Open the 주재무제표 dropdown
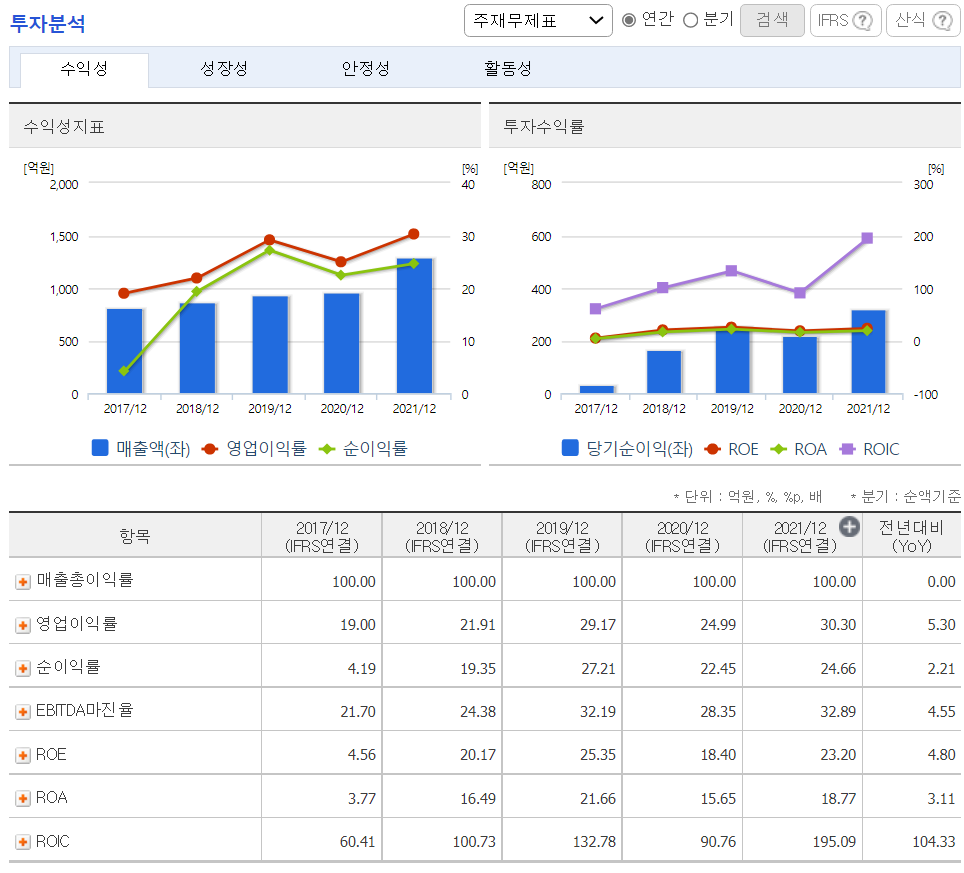 tap(538, 21)
